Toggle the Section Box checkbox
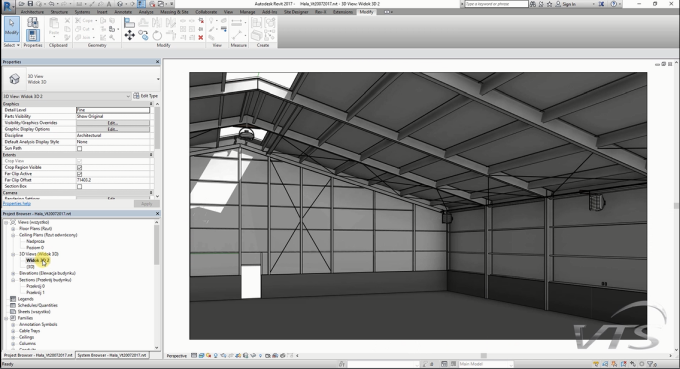Viewport: 680px width, 369px height. (x=79, y=186)
